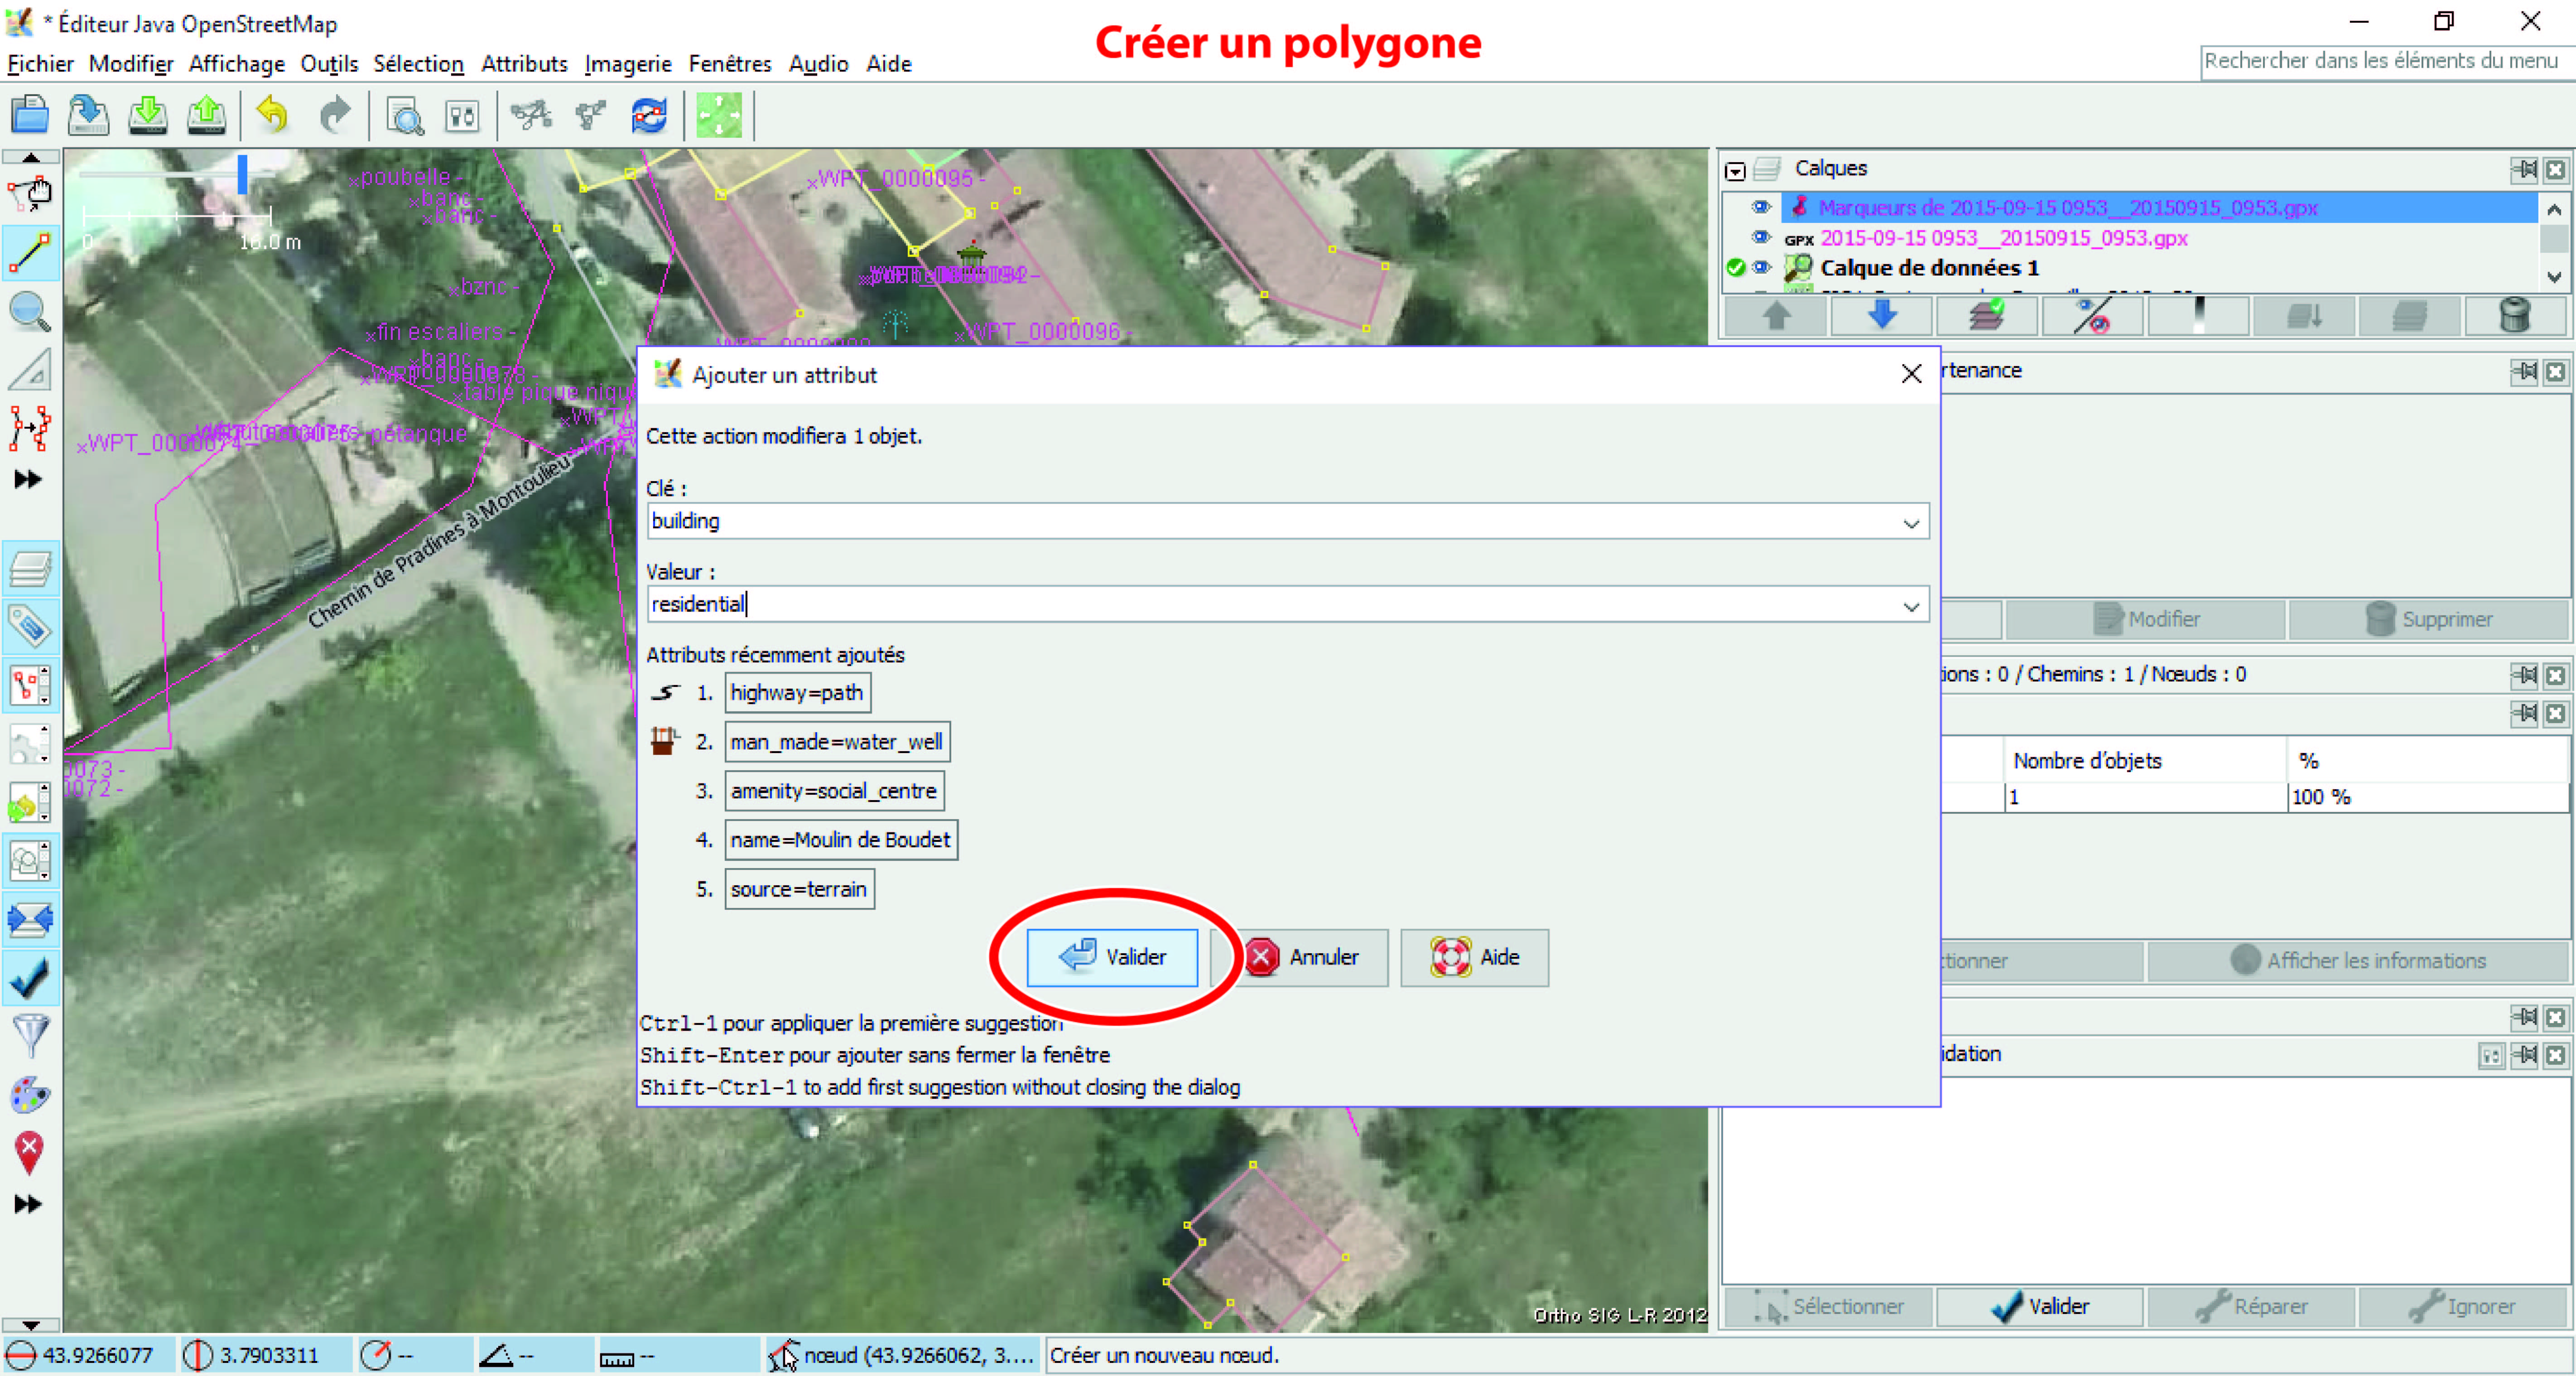Open the layer opacity gradient button
Viewport: 2576px width, 1376px height.
click(2198, 316)
